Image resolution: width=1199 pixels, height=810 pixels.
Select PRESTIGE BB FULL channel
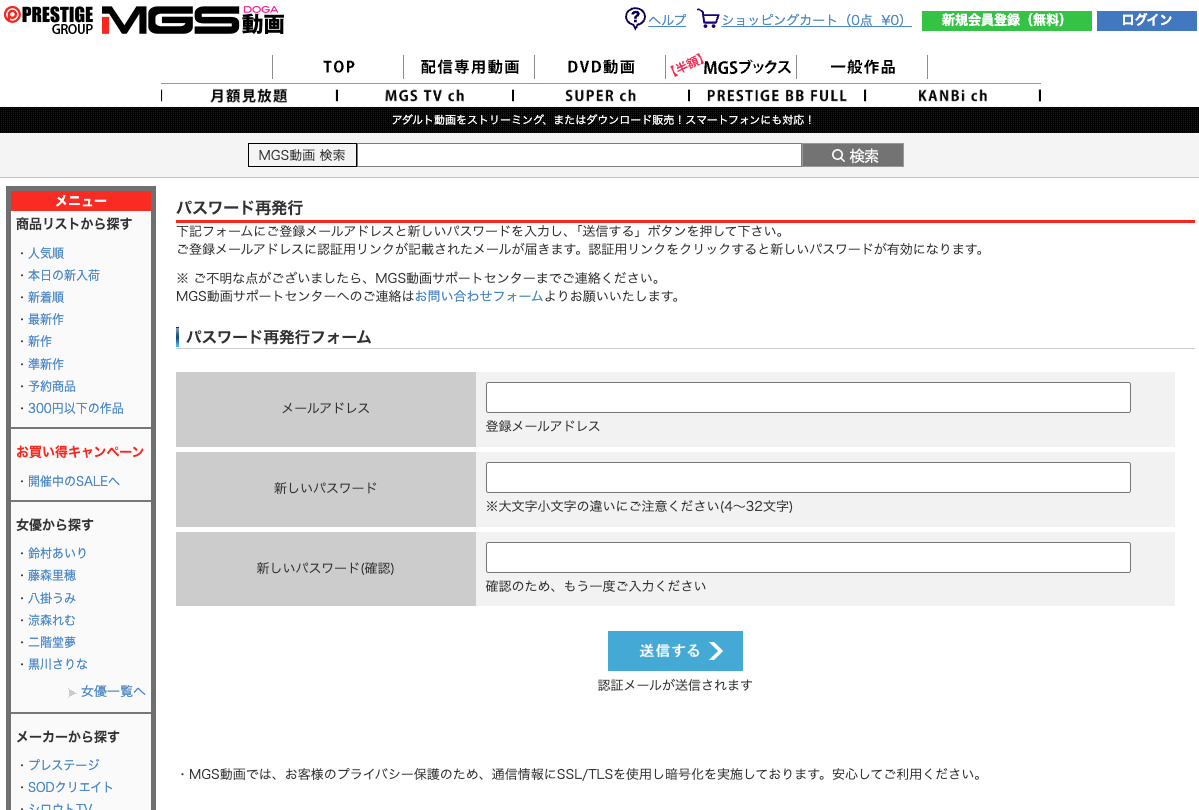(x=777, y=96)
